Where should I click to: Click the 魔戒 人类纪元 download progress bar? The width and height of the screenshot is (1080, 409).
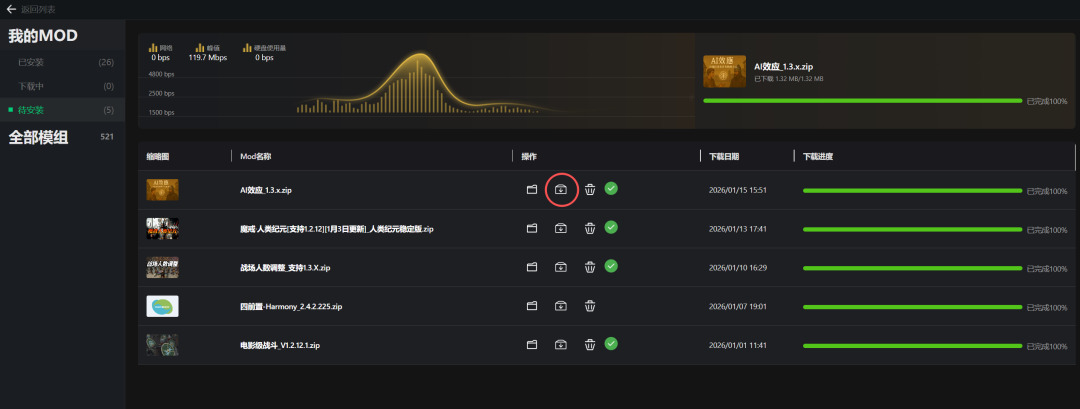[912, 228]
